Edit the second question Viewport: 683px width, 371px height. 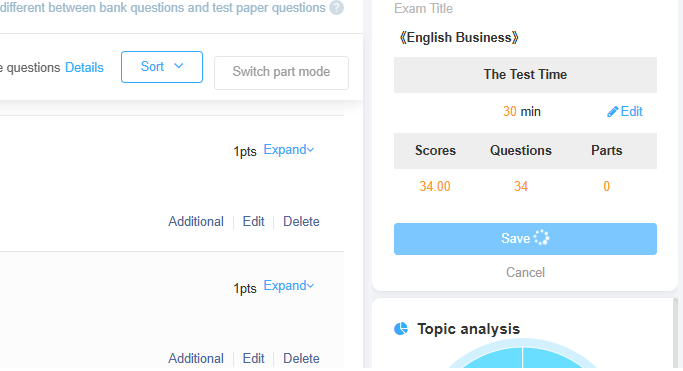click(254, 358)
